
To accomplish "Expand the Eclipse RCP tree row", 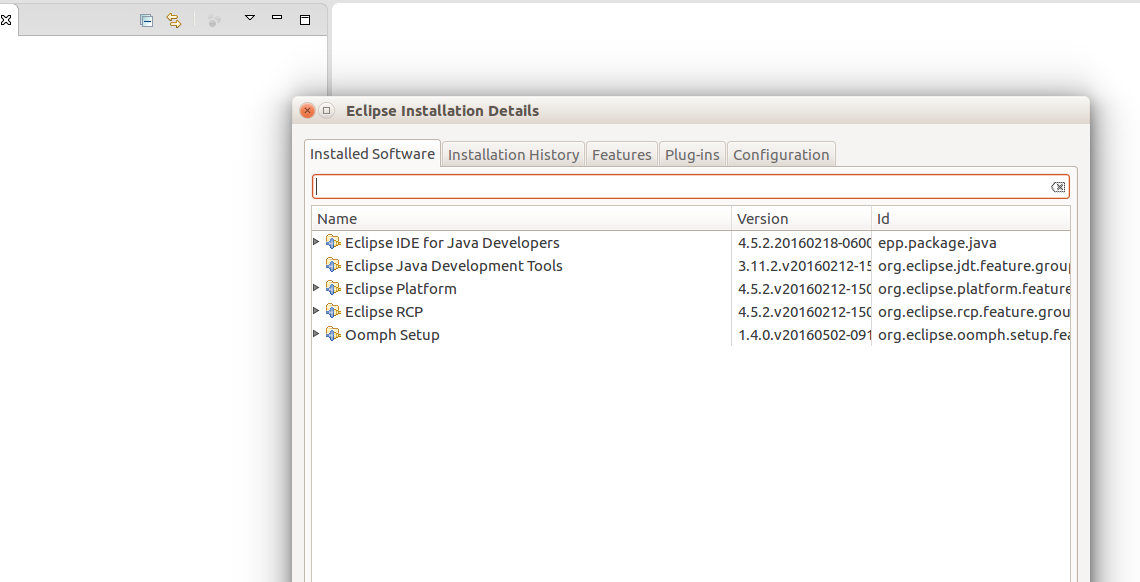I will (316, 311).
